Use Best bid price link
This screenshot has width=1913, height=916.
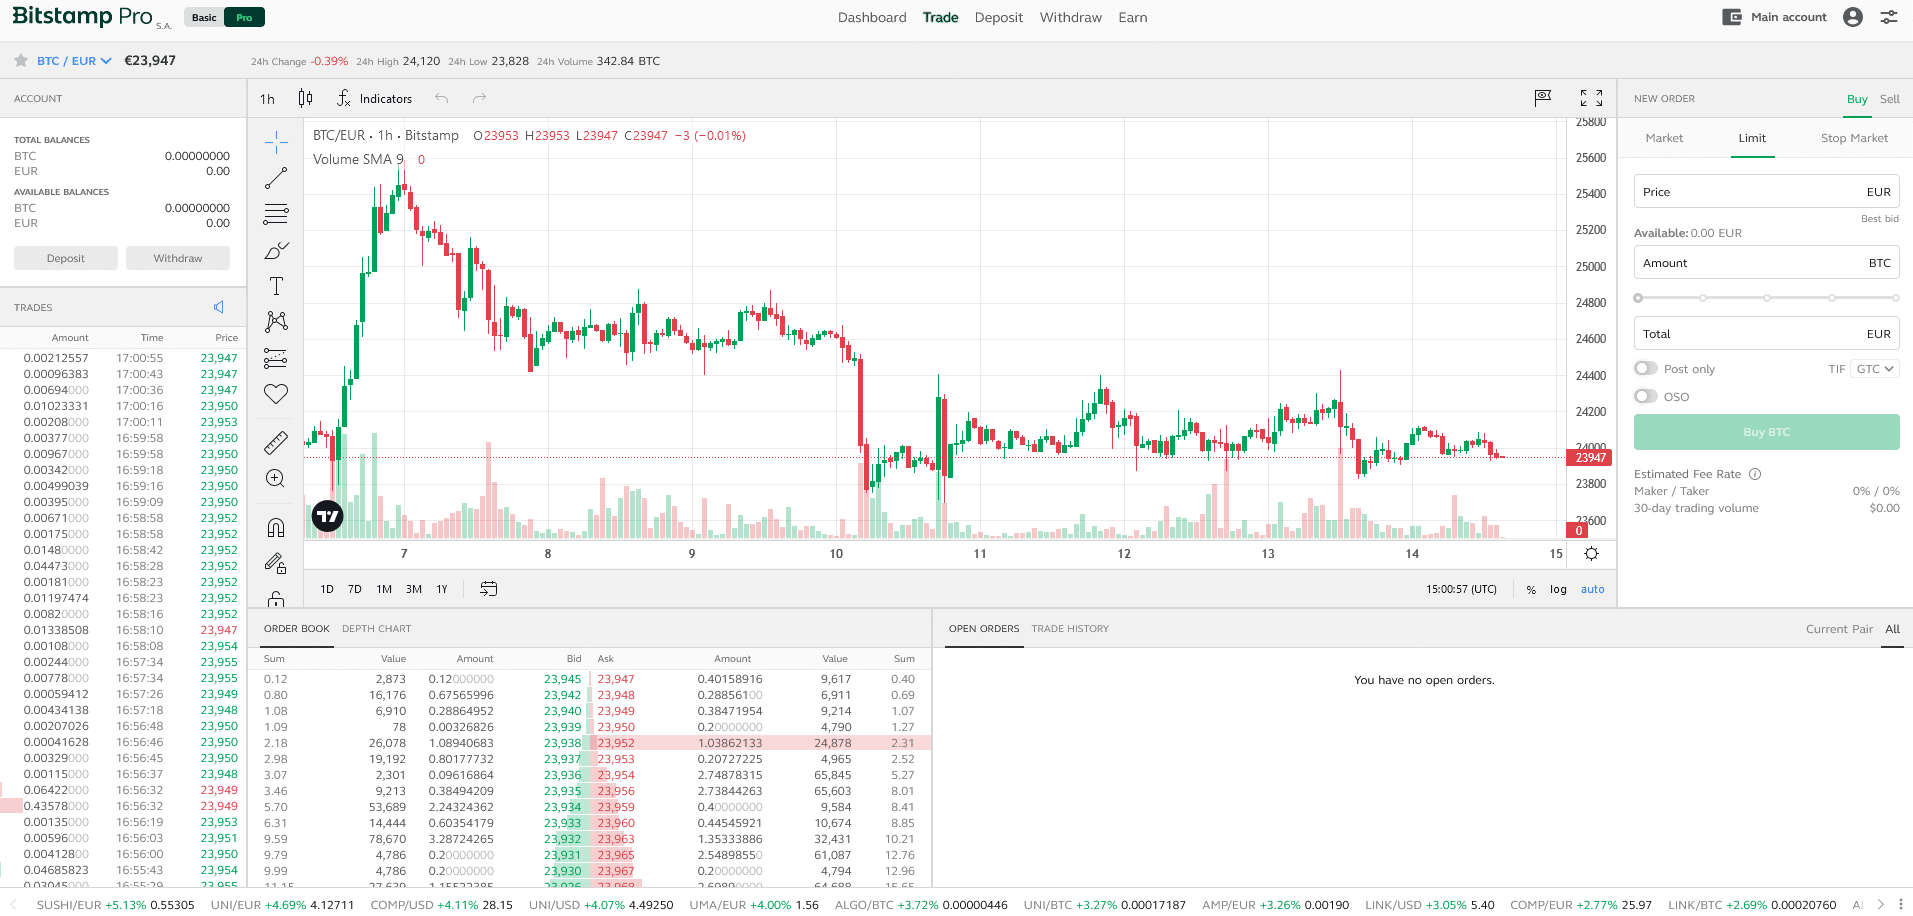pyautogui.click(x=1879, y=219)
